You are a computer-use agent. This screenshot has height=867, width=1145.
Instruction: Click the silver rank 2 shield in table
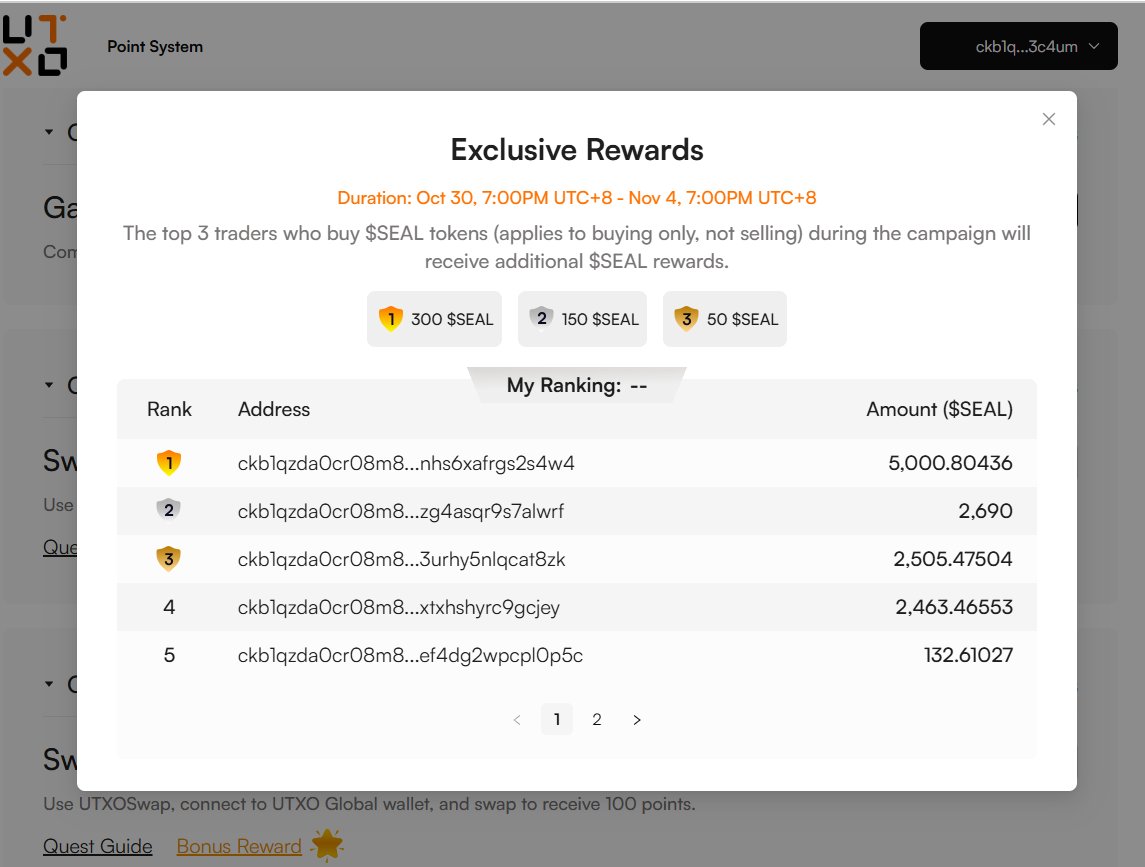pyautogui.click(x=169, y=510)
